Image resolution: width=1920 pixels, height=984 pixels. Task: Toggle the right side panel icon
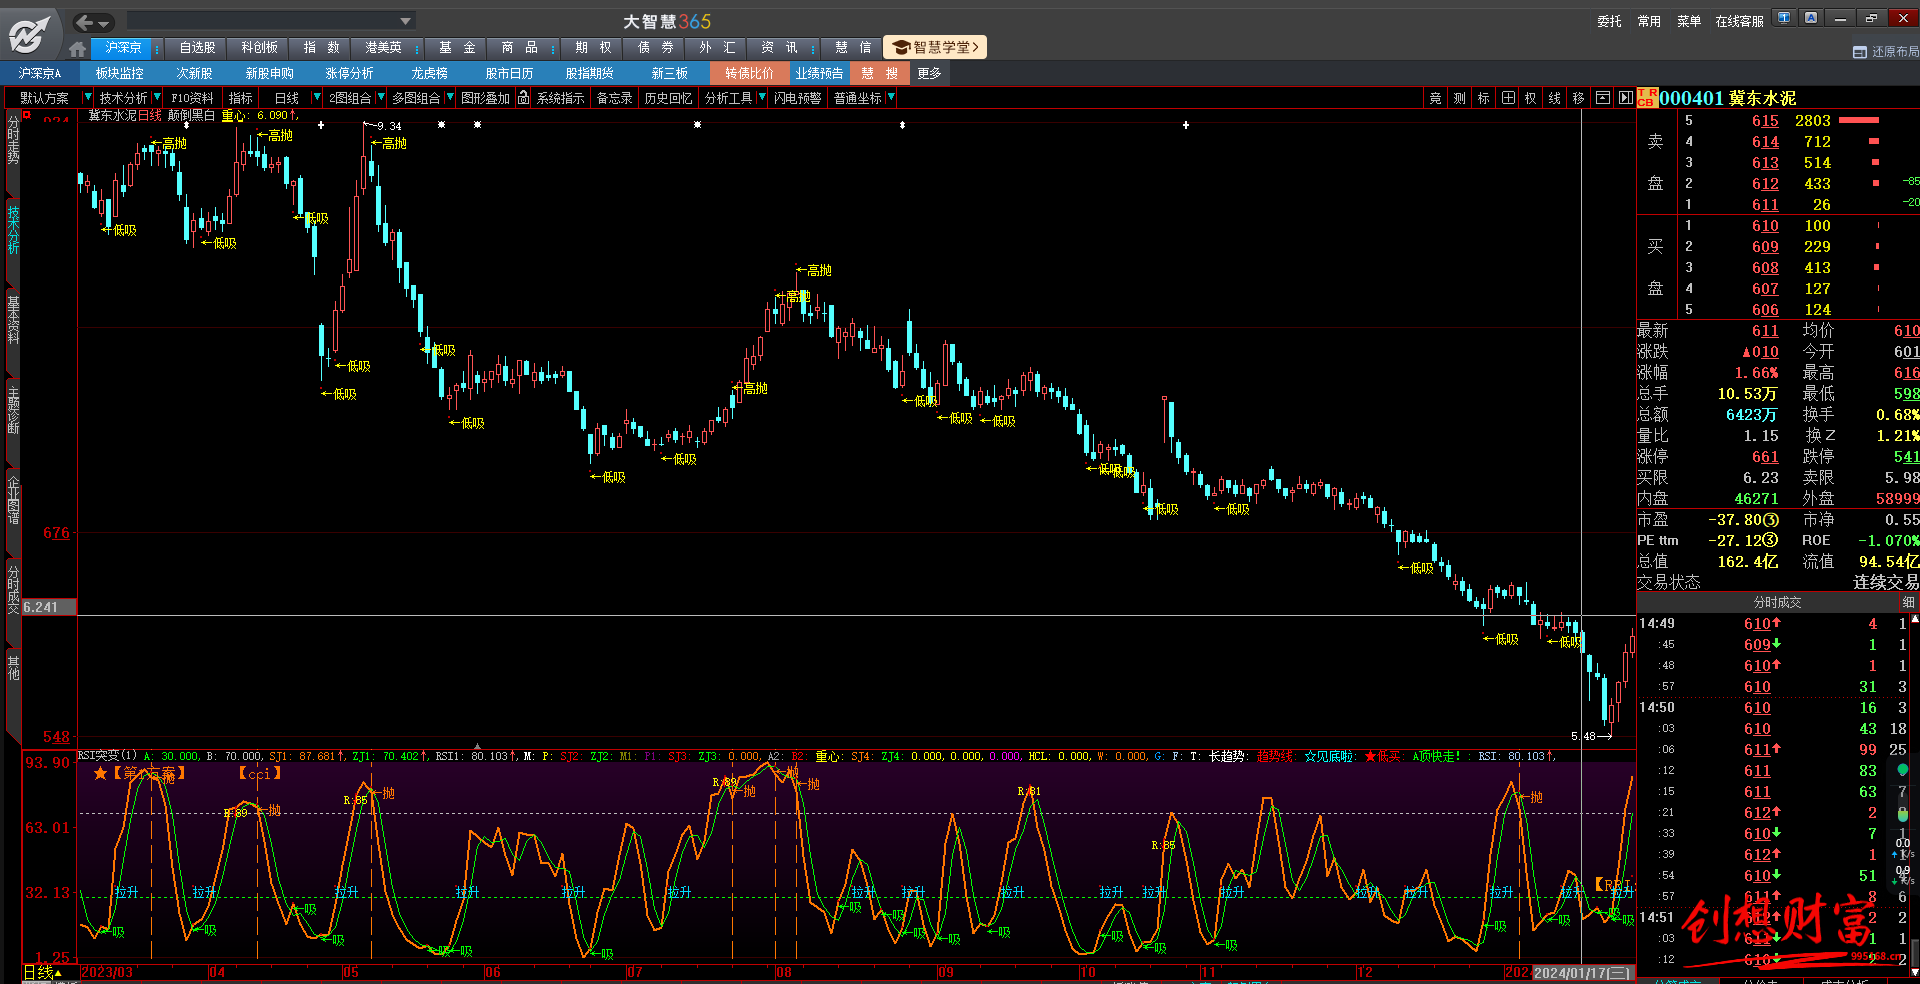[1625, 98]
